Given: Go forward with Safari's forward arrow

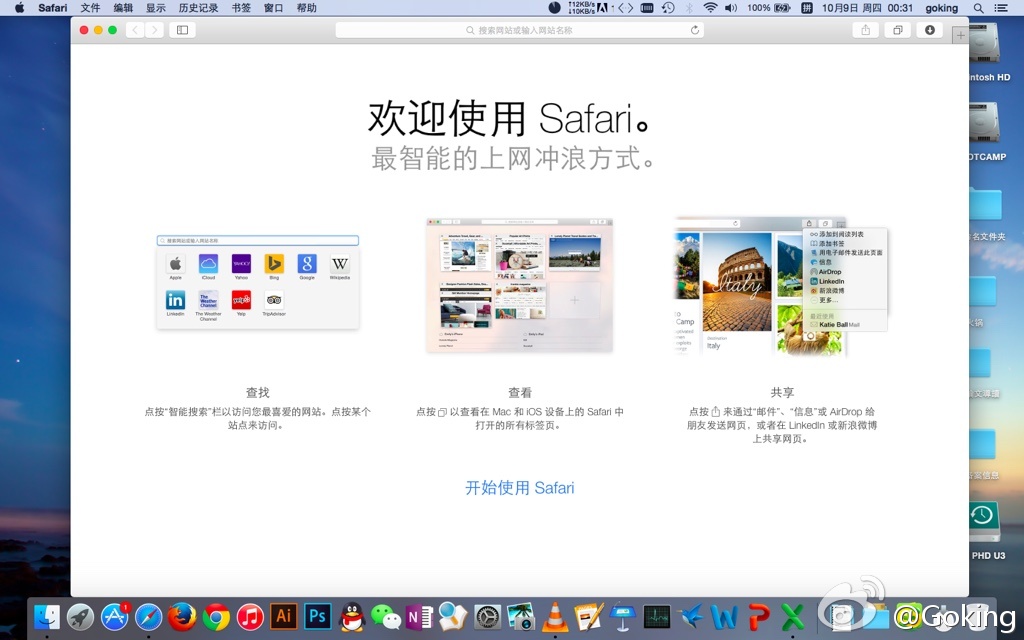Looking at the screenshot, I should click(154, 30).
